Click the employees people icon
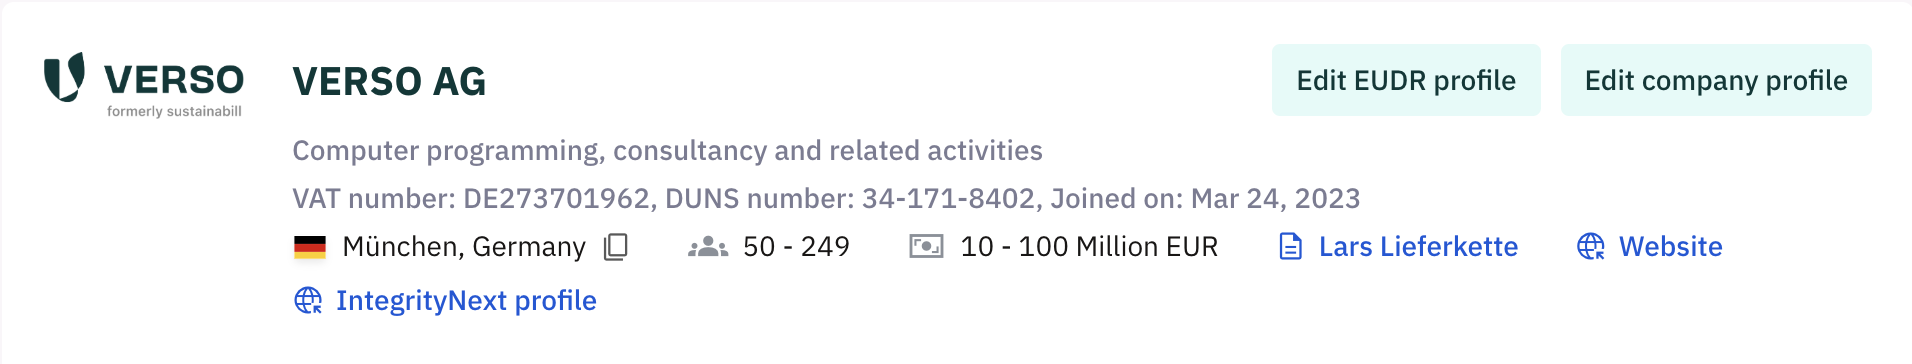The width and height of the screenshot is (1912, 364). (x=708, y=247)
